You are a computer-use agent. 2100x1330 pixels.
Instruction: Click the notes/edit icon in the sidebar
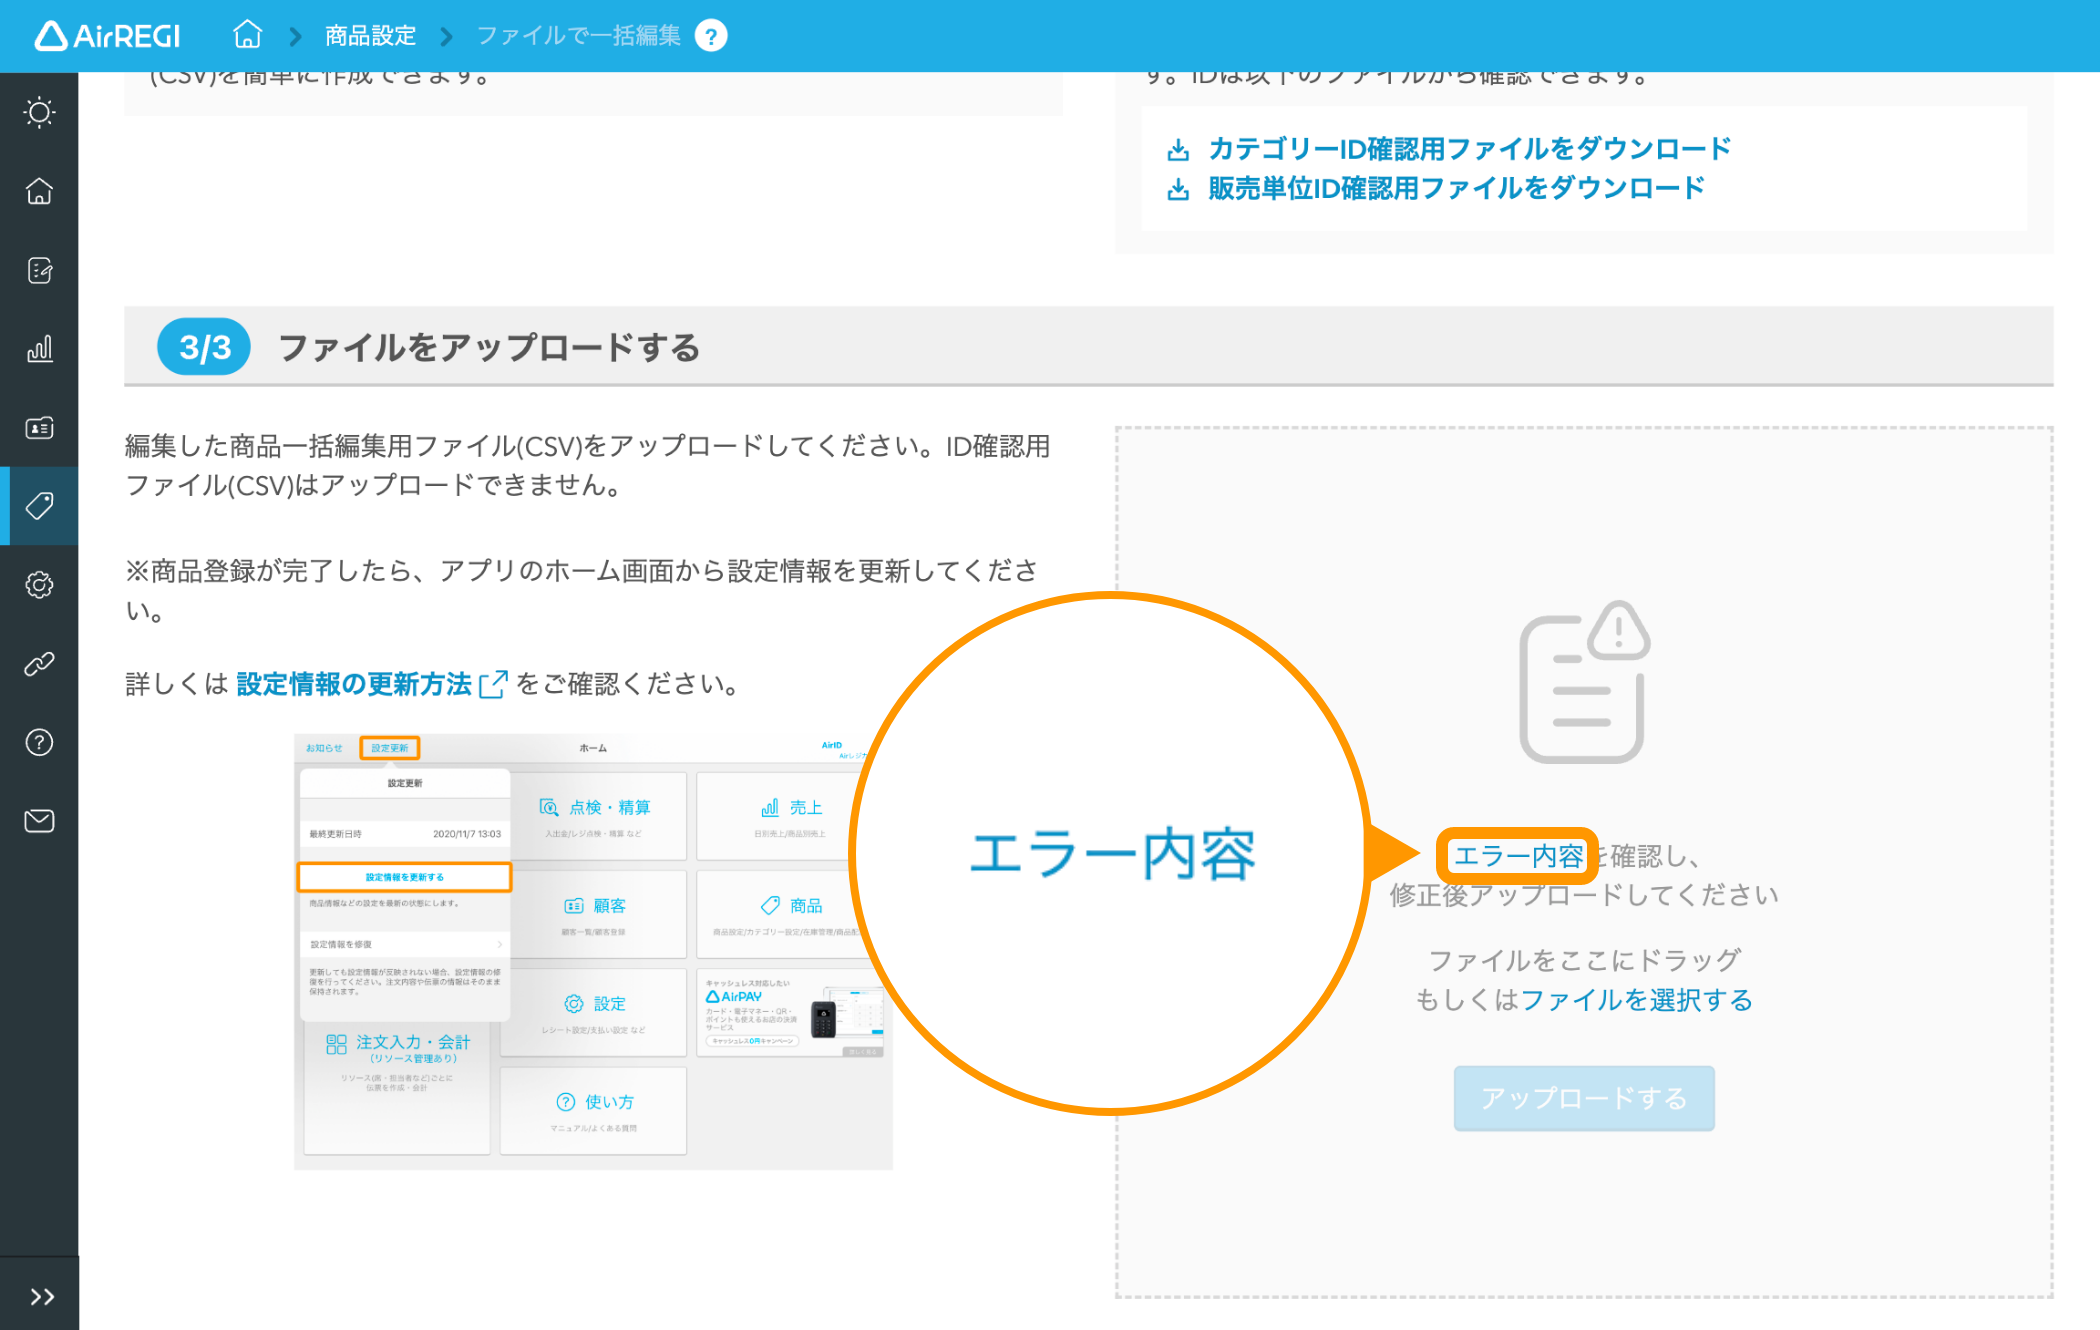pyautogui.click(x=39, y=270)
